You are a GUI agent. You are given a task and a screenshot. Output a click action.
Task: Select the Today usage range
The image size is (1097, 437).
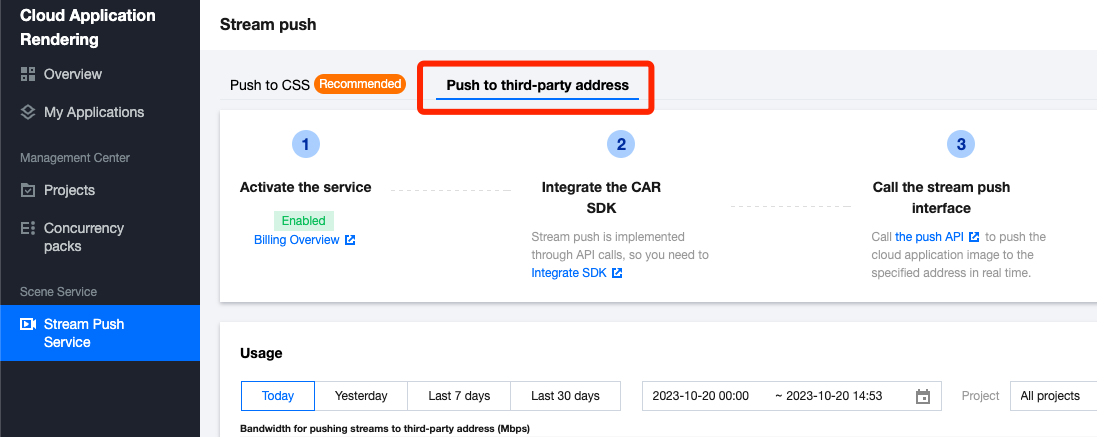[x=278, y=396]
